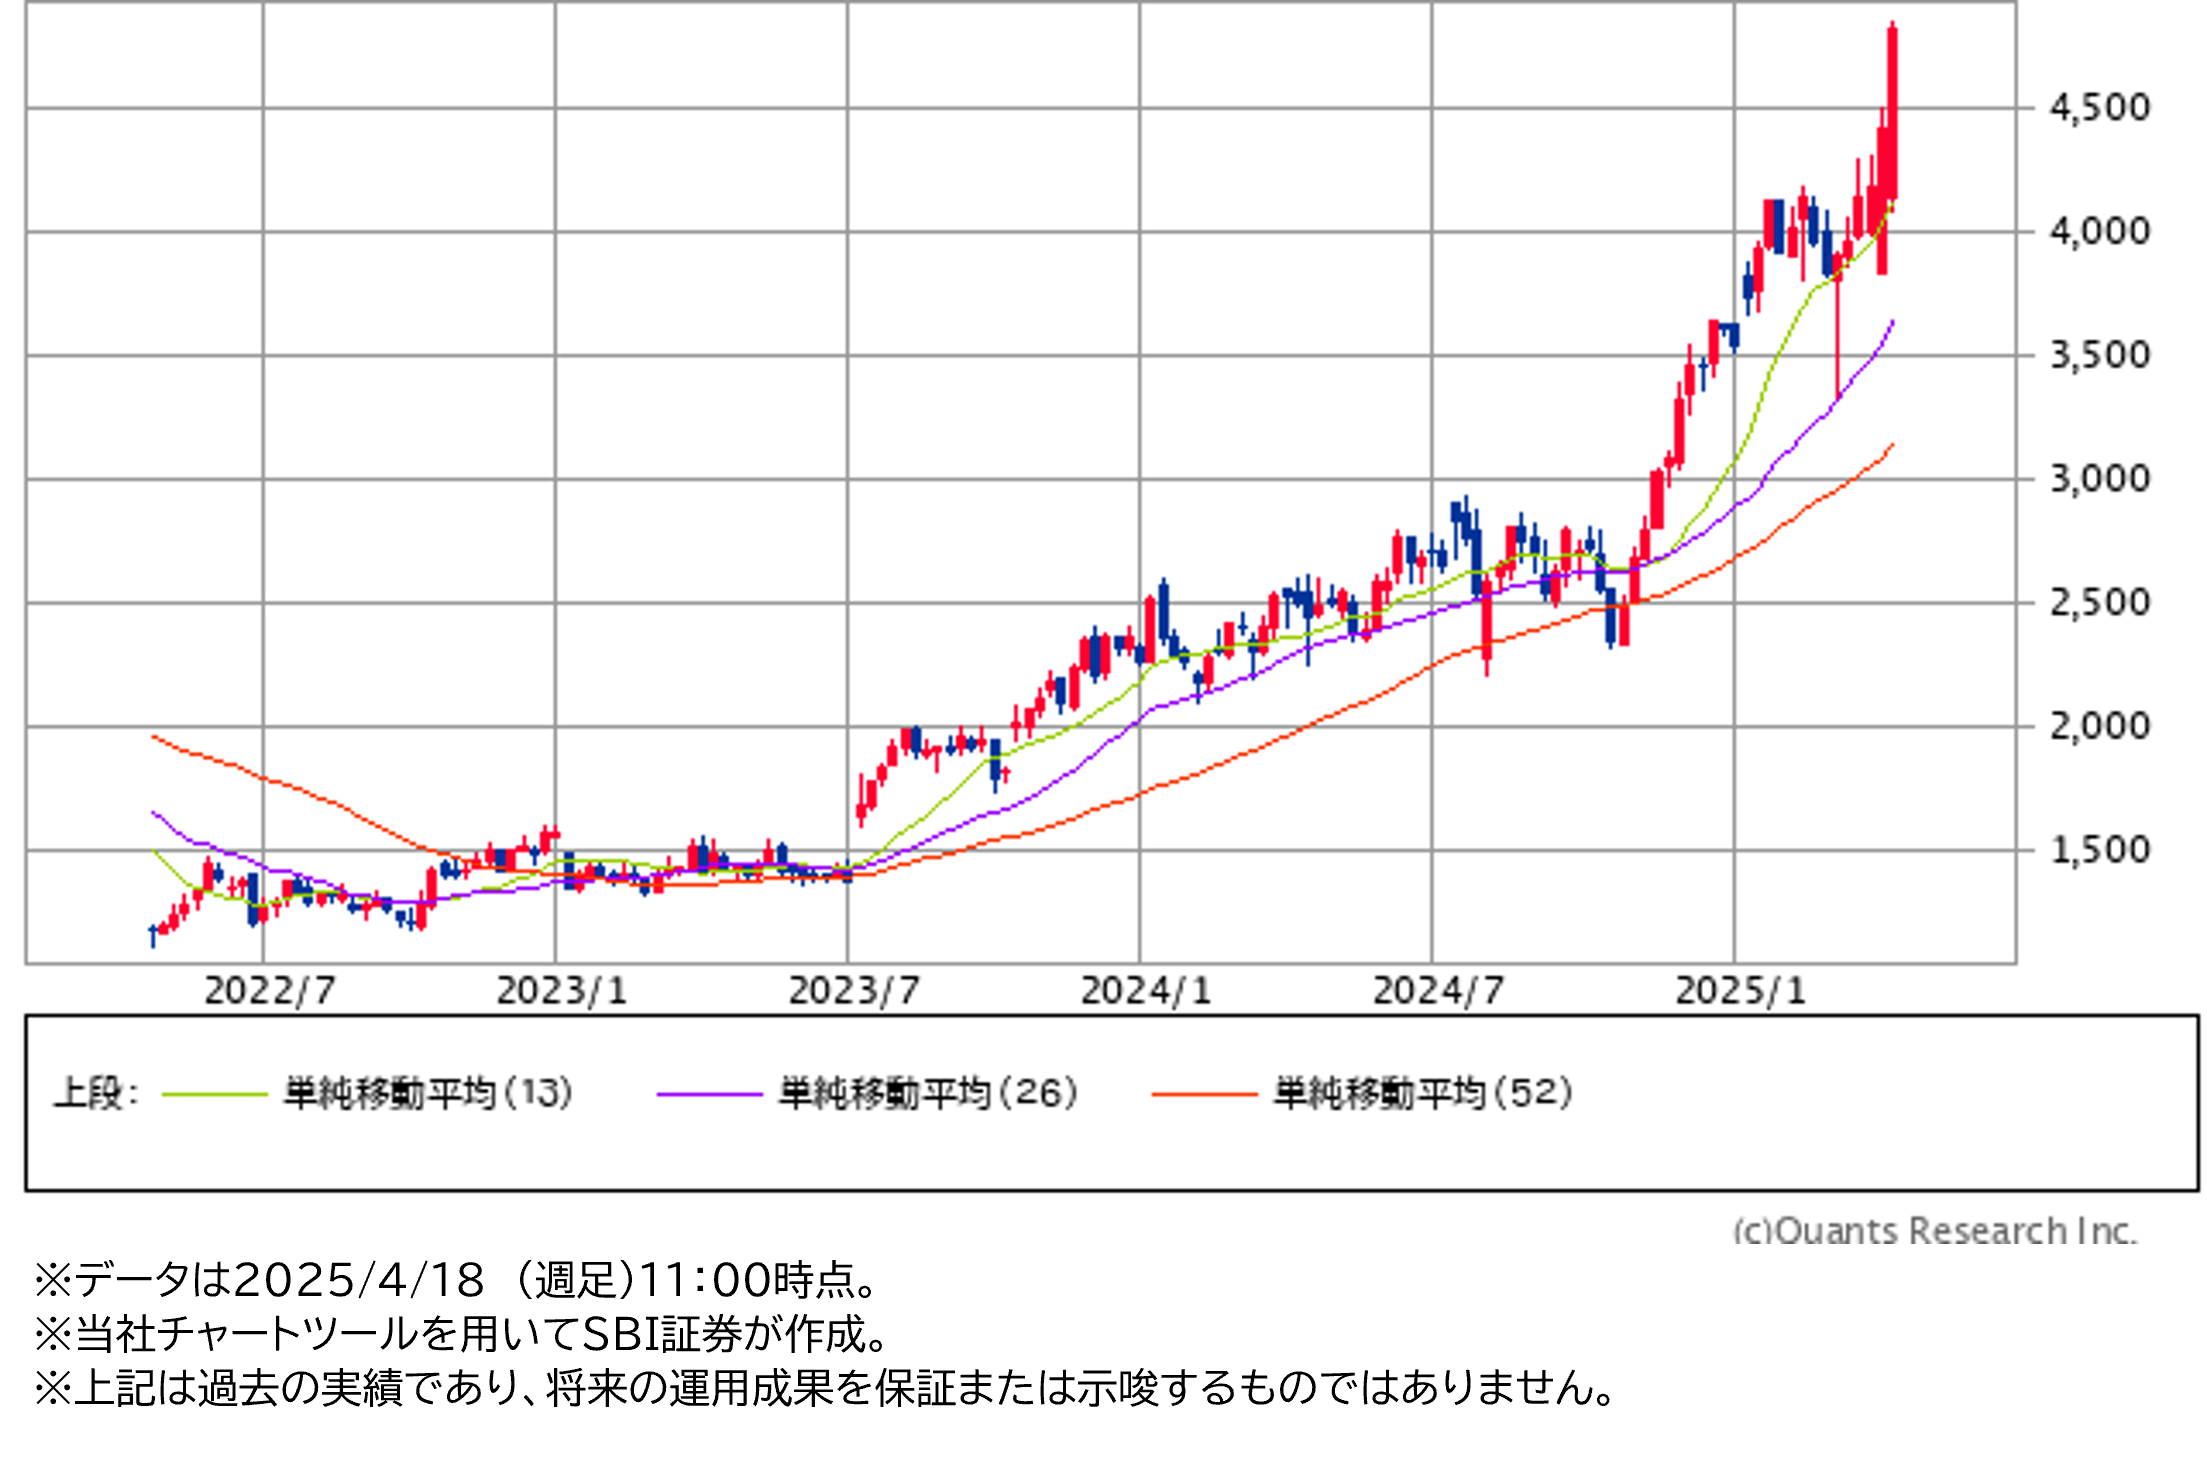
Task: Click the 2022/7 date axis label
Action: (x=269, y=991)
